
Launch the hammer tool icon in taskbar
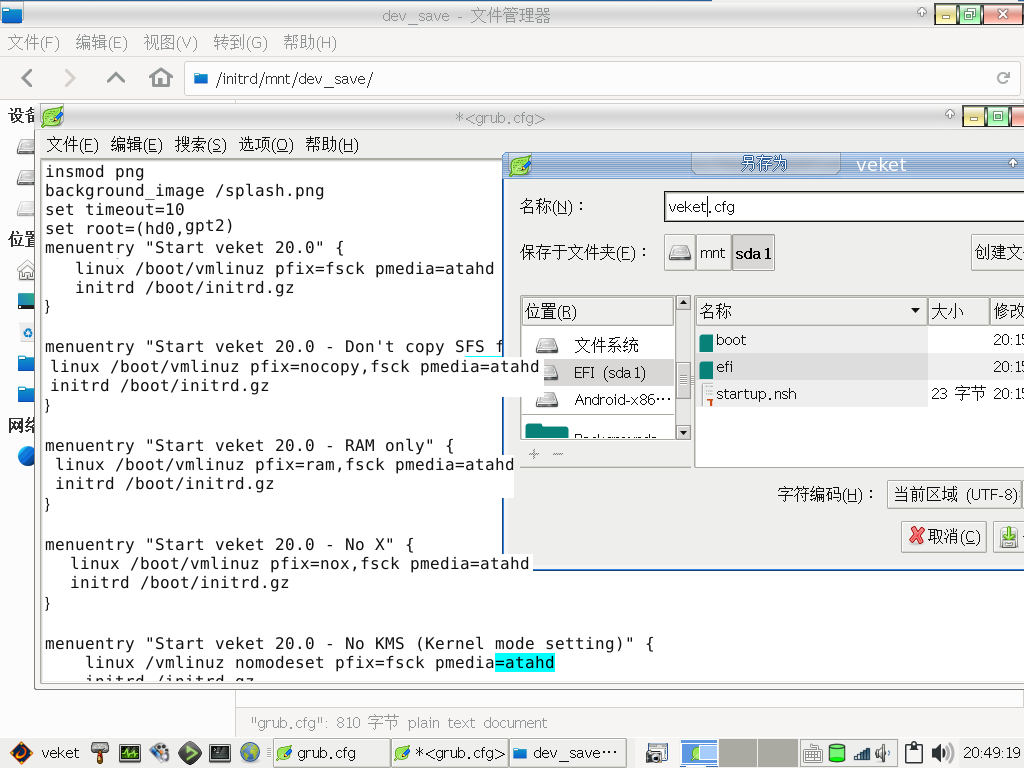click(x=99, y=753)
